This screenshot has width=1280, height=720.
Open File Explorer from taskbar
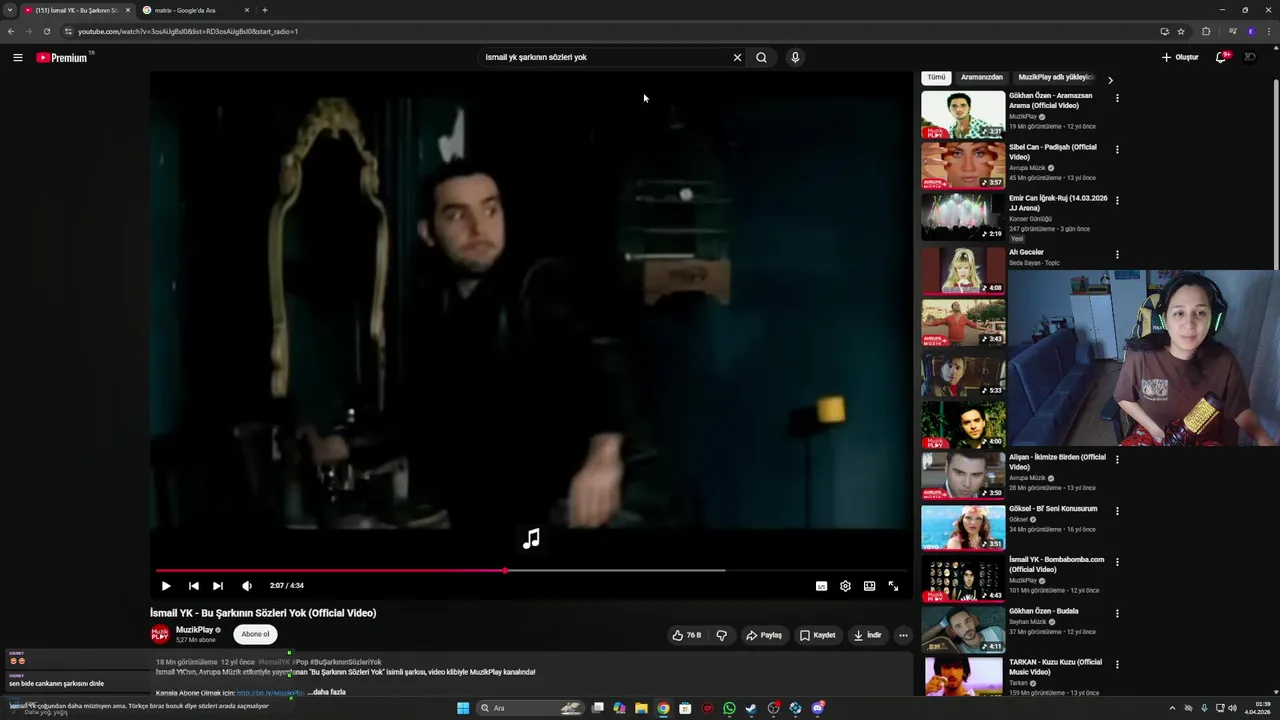pyautogui.click(x=641, y=708)
